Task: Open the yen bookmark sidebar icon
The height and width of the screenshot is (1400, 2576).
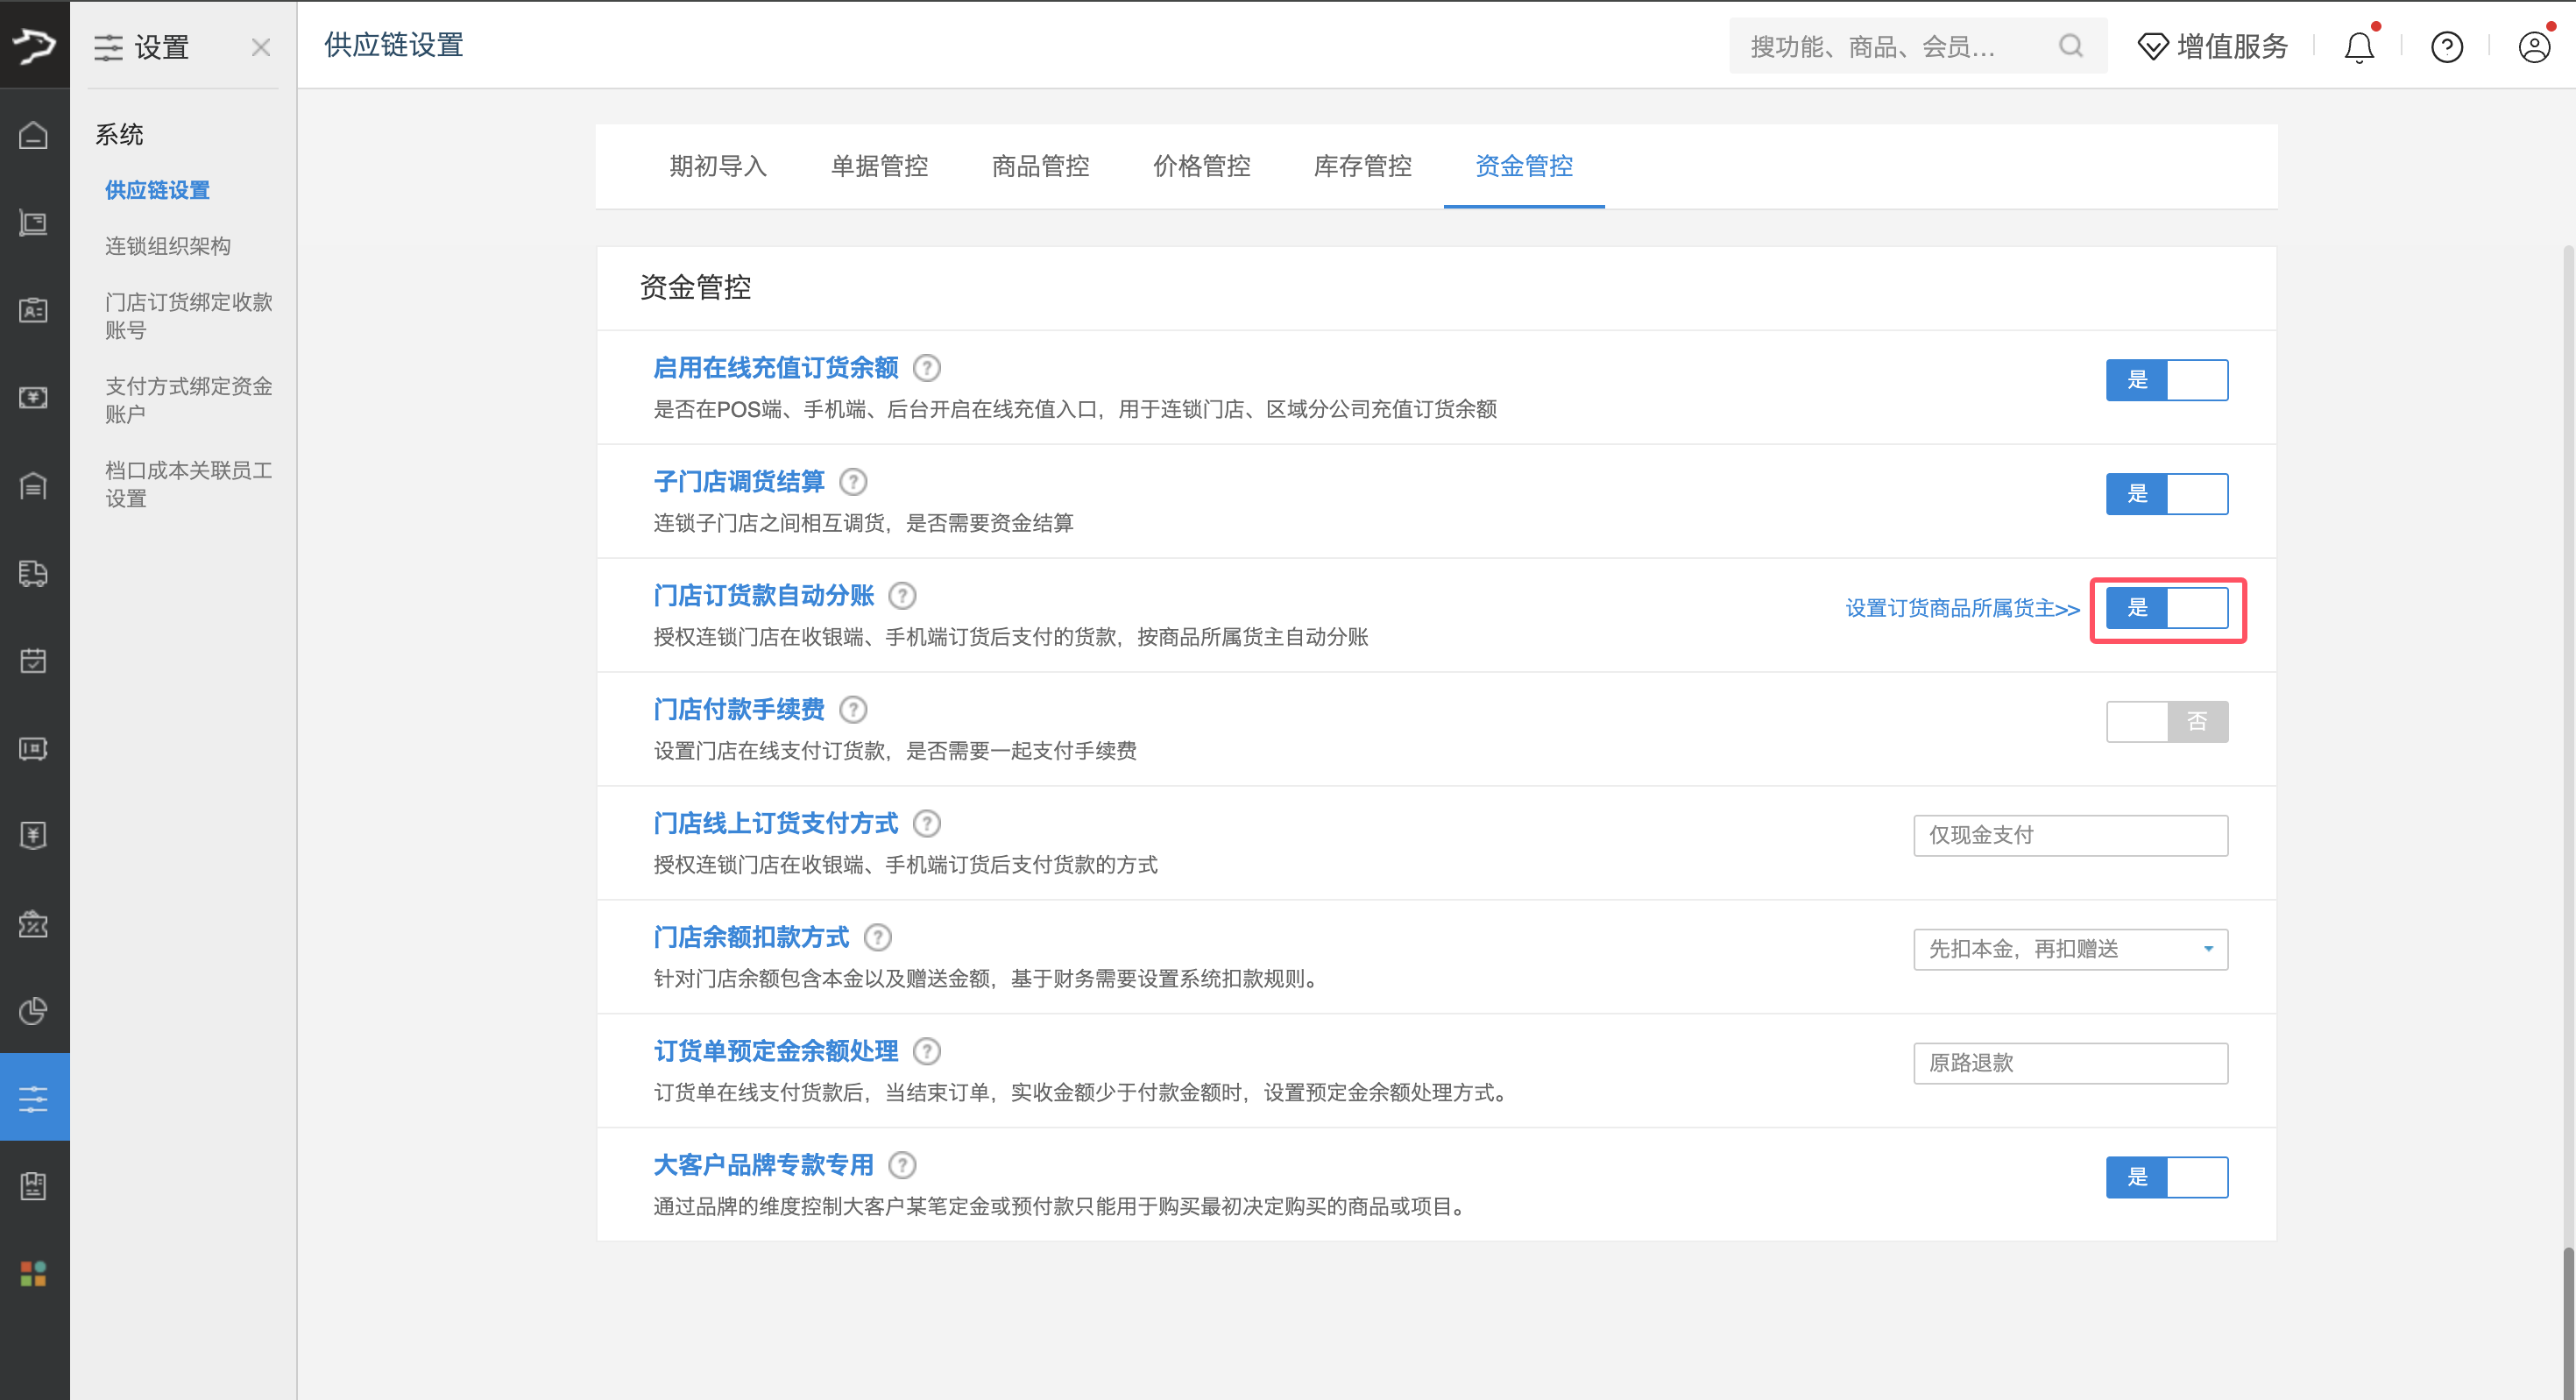Action: click(34, 836)
